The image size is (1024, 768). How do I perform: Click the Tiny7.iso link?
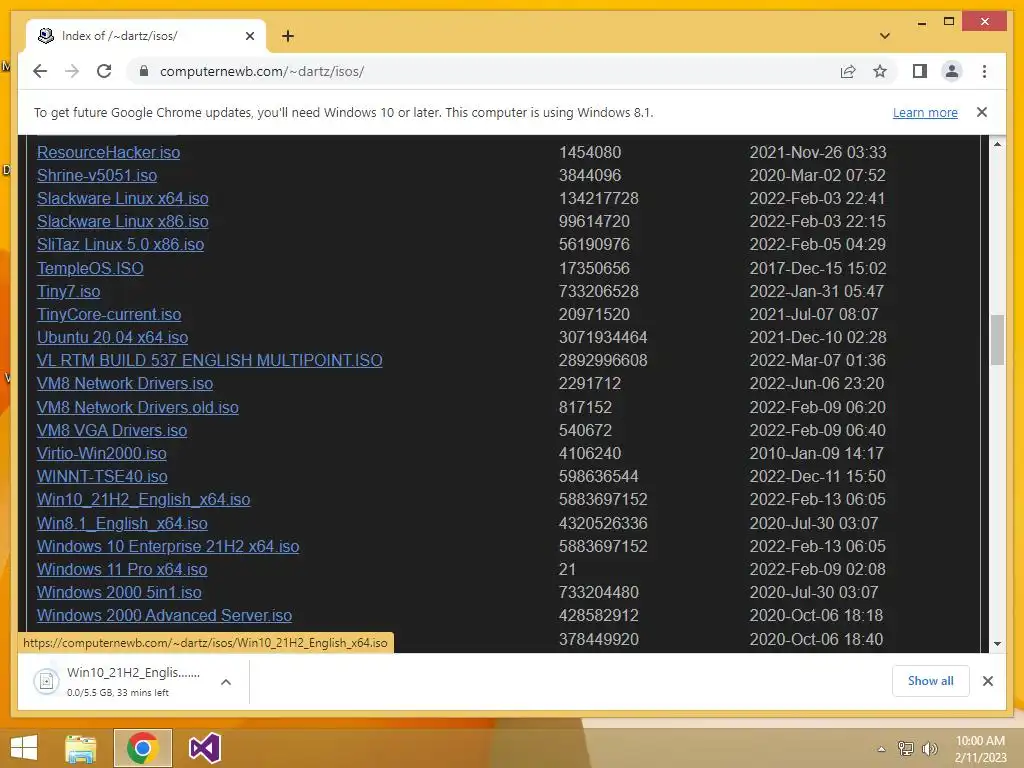69,291
